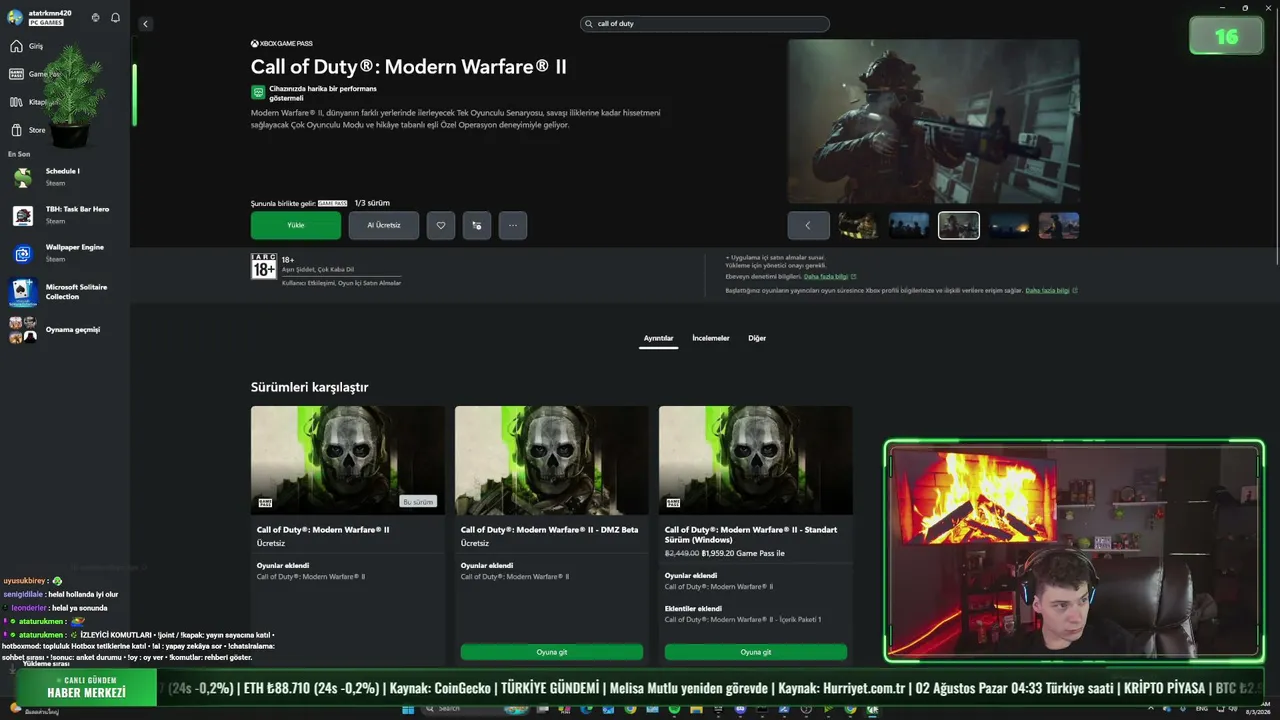Switch to the Ayrıntılar tab
The width and height of the screenshot is (1280, 720).
pos(658,338)
